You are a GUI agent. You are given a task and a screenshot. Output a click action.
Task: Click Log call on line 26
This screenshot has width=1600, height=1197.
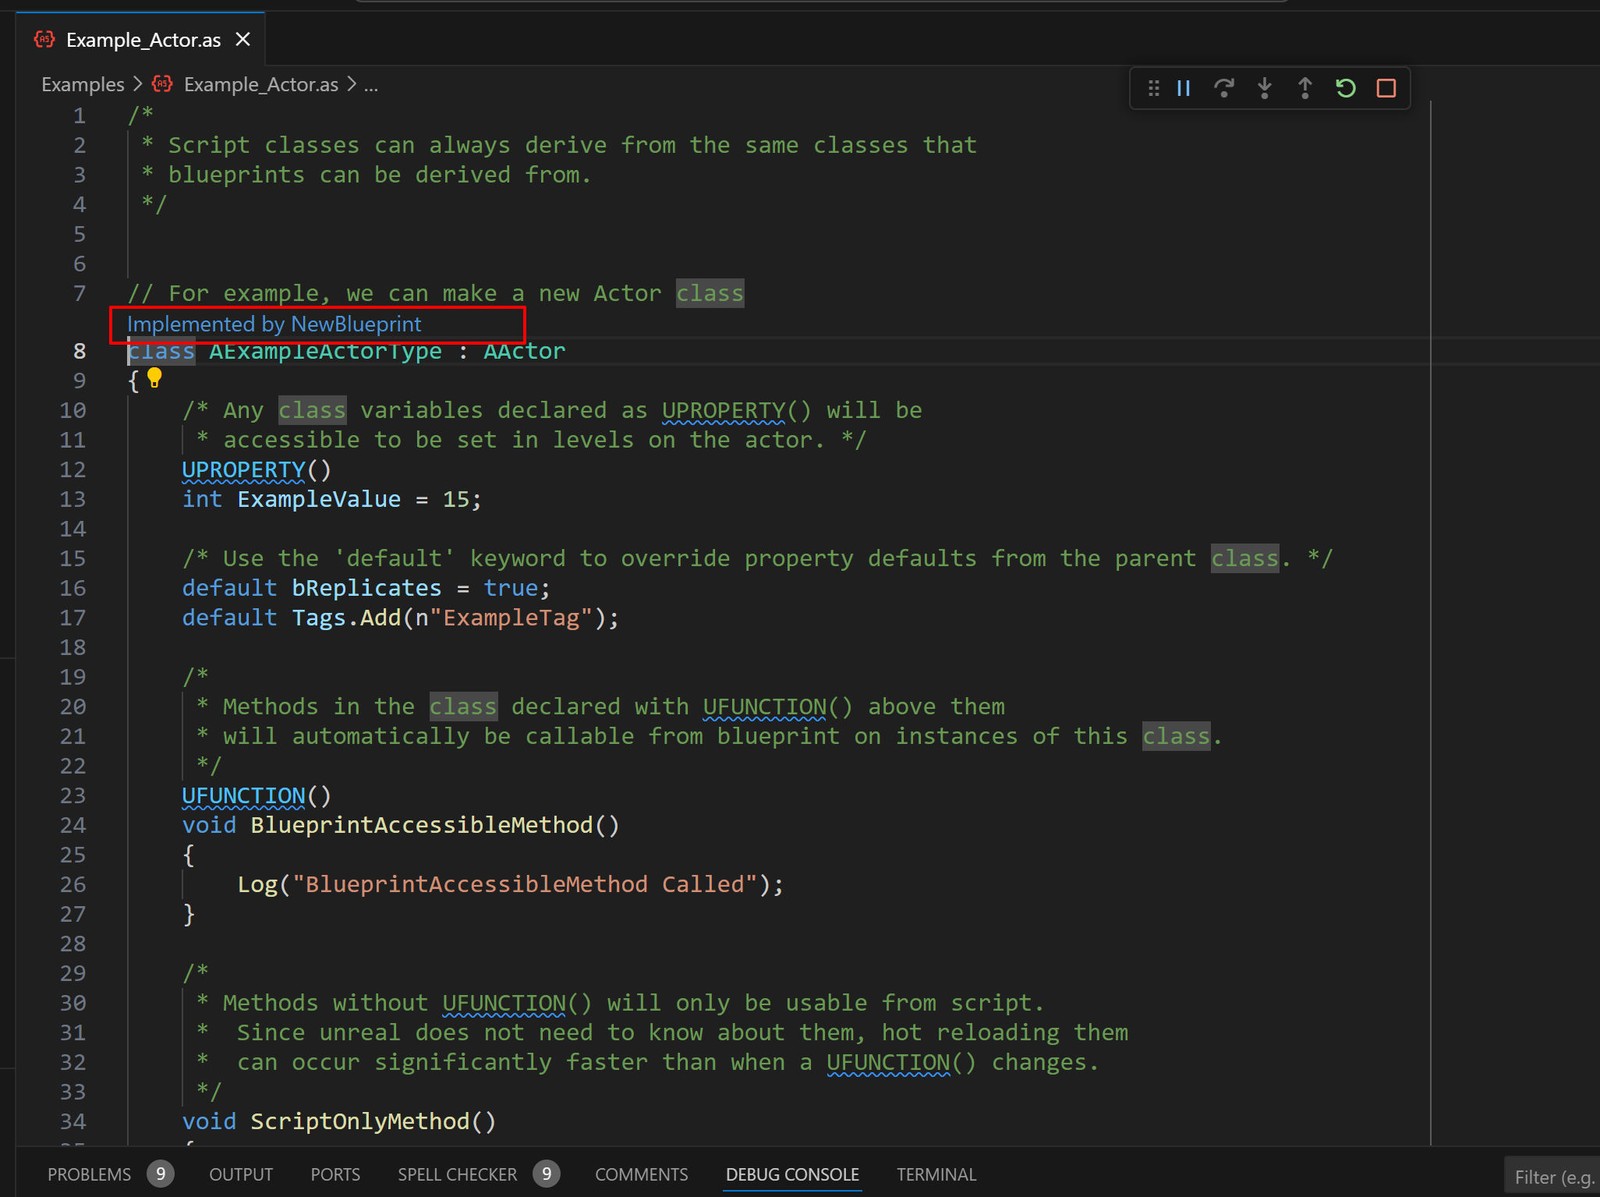tap(257, 885)
